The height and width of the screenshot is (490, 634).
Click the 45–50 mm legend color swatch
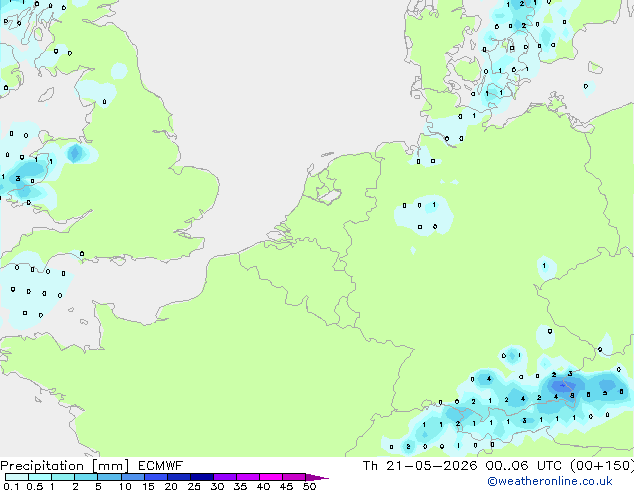(294, 477)
